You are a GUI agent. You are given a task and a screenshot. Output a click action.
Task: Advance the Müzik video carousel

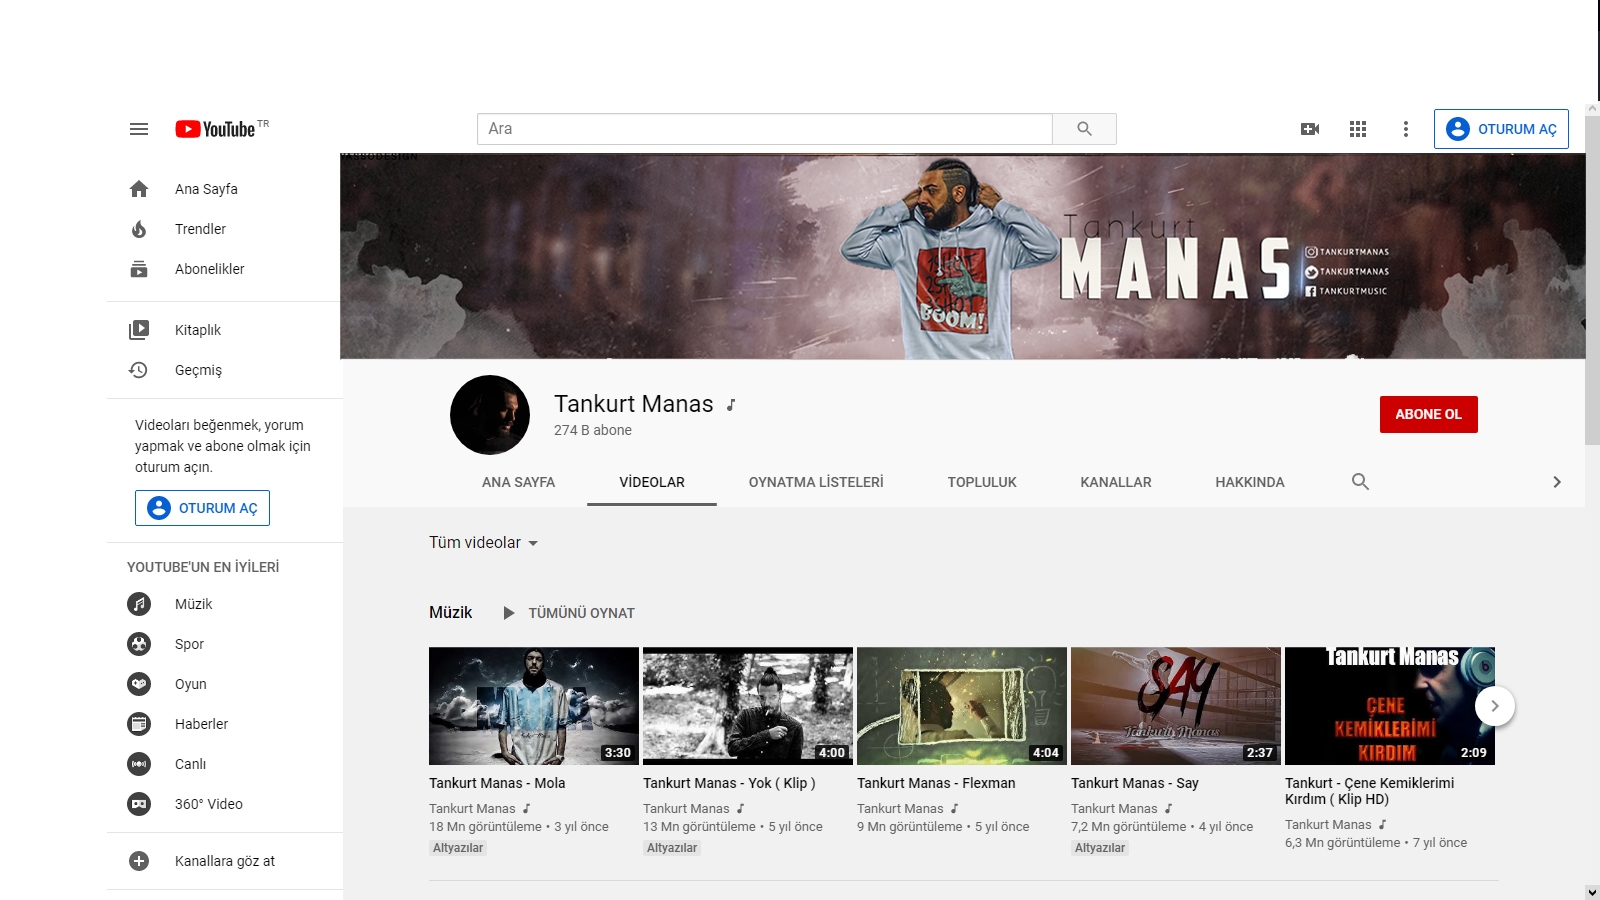click(1495, 706)
